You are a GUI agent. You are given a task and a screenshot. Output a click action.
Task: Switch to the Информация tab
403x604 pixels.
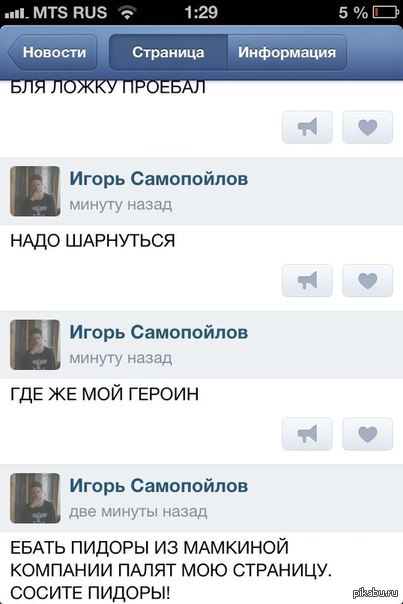[x=287, y=52]
